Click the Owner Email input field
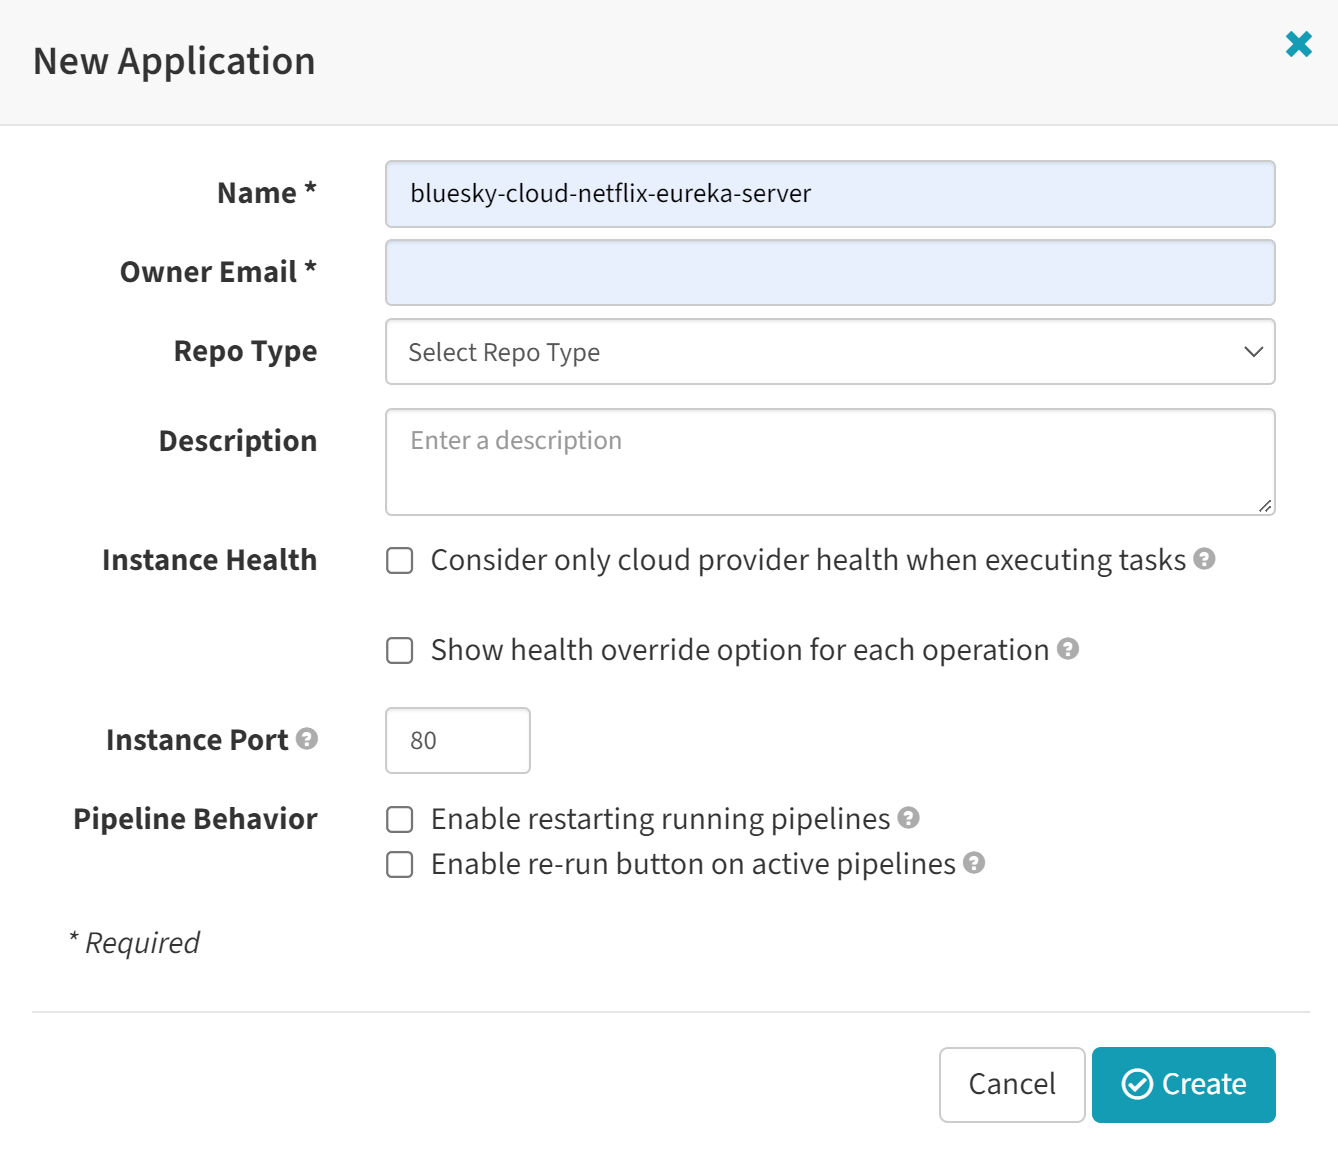The height and width of the screenshot is (1153, 1338). (830, 272)
